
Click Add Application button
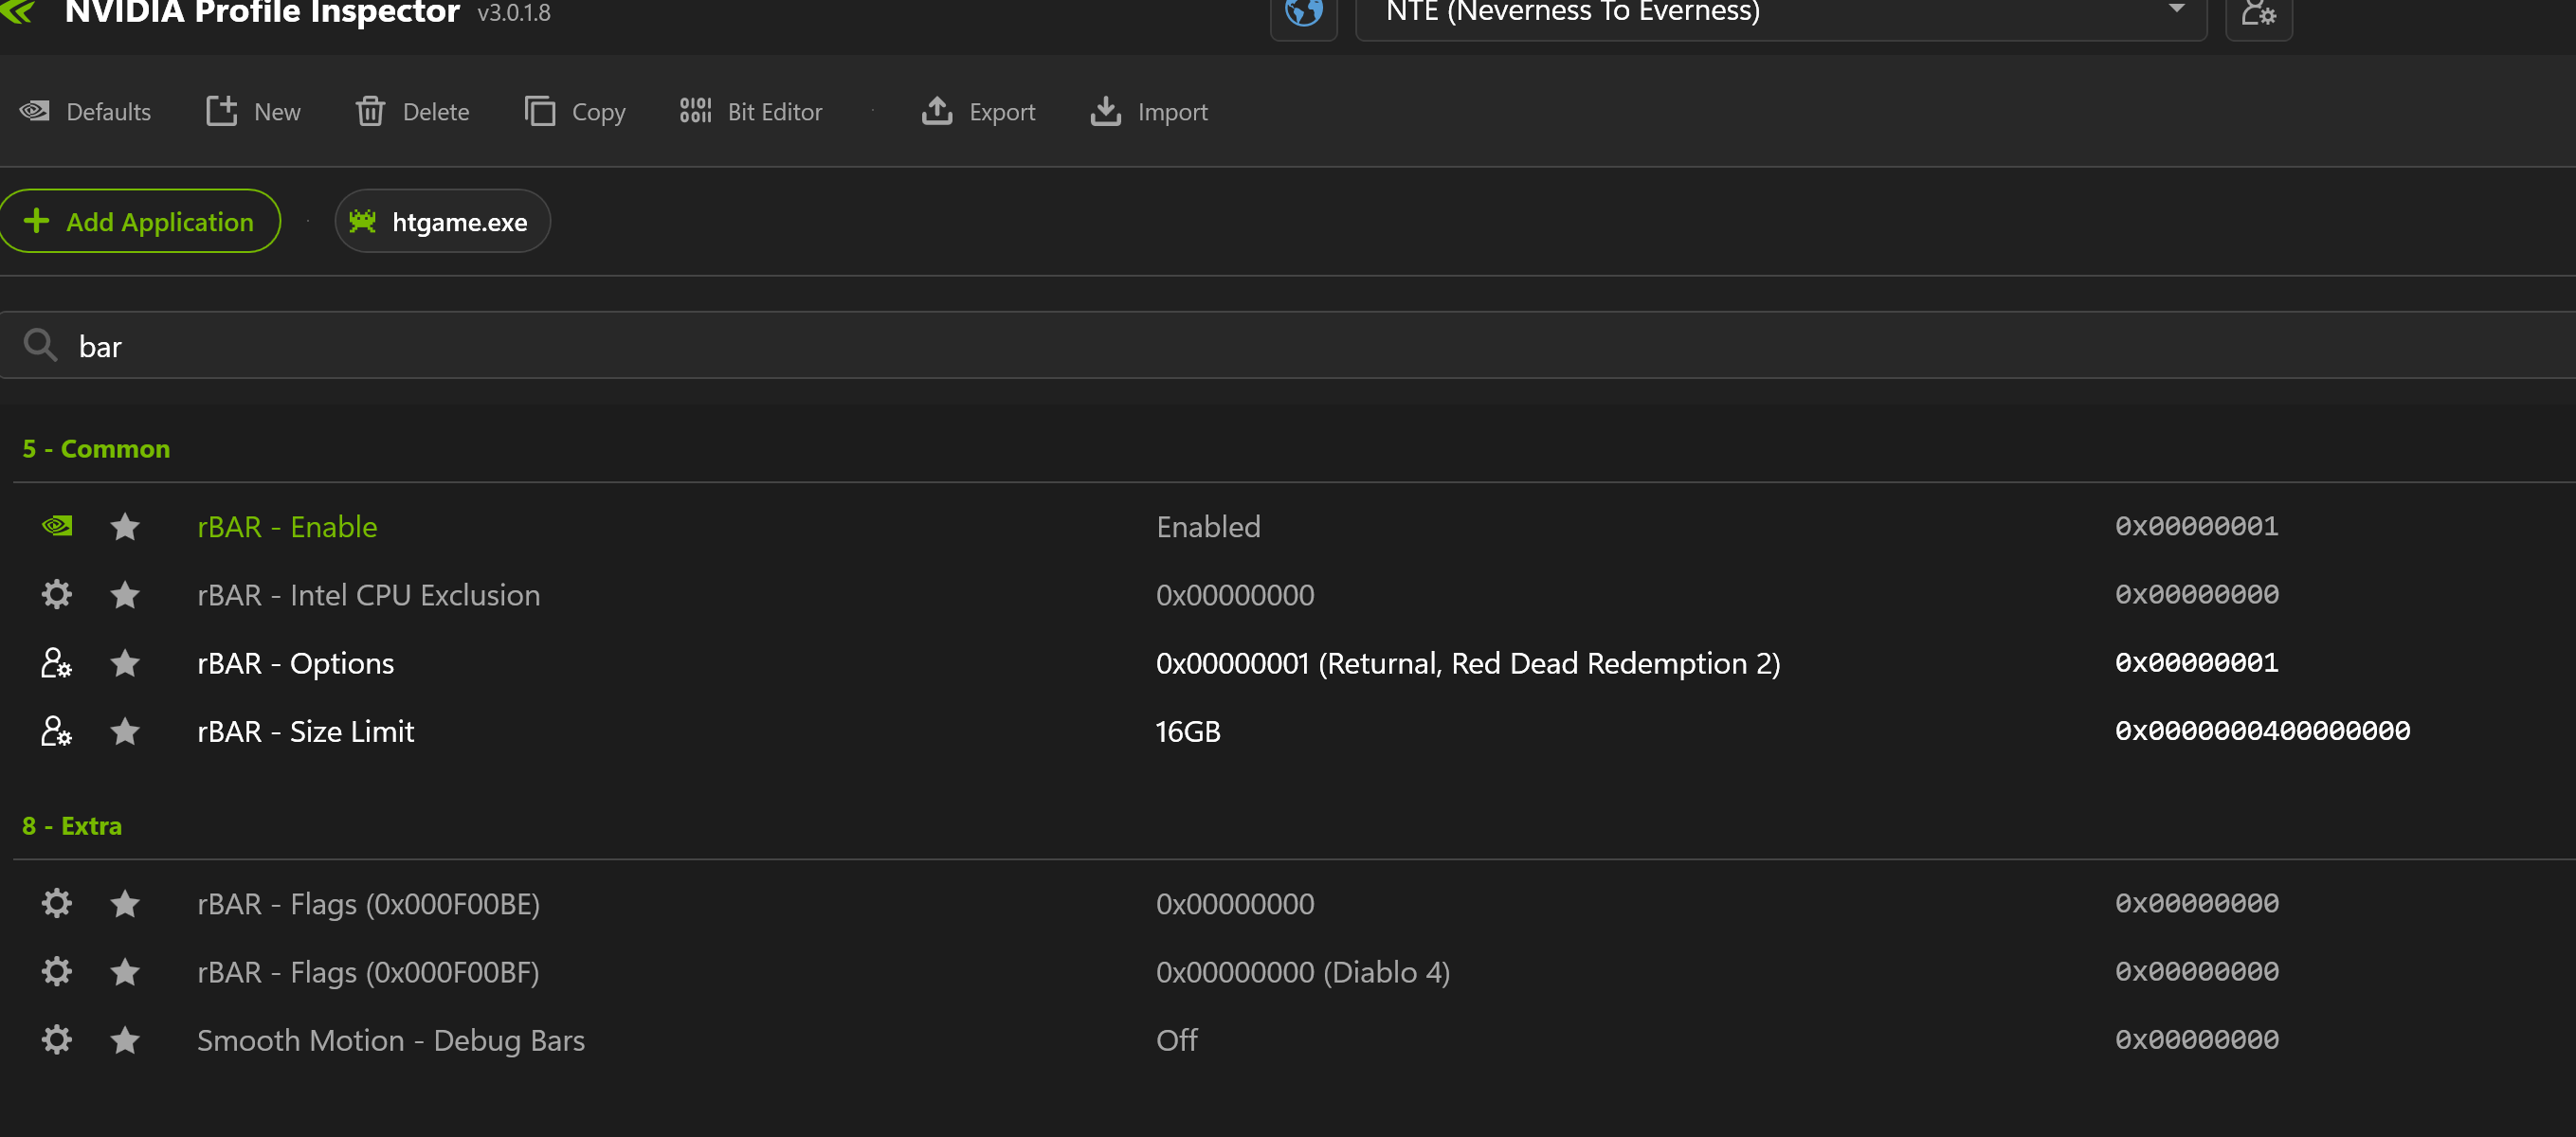(x=140, y=221)
